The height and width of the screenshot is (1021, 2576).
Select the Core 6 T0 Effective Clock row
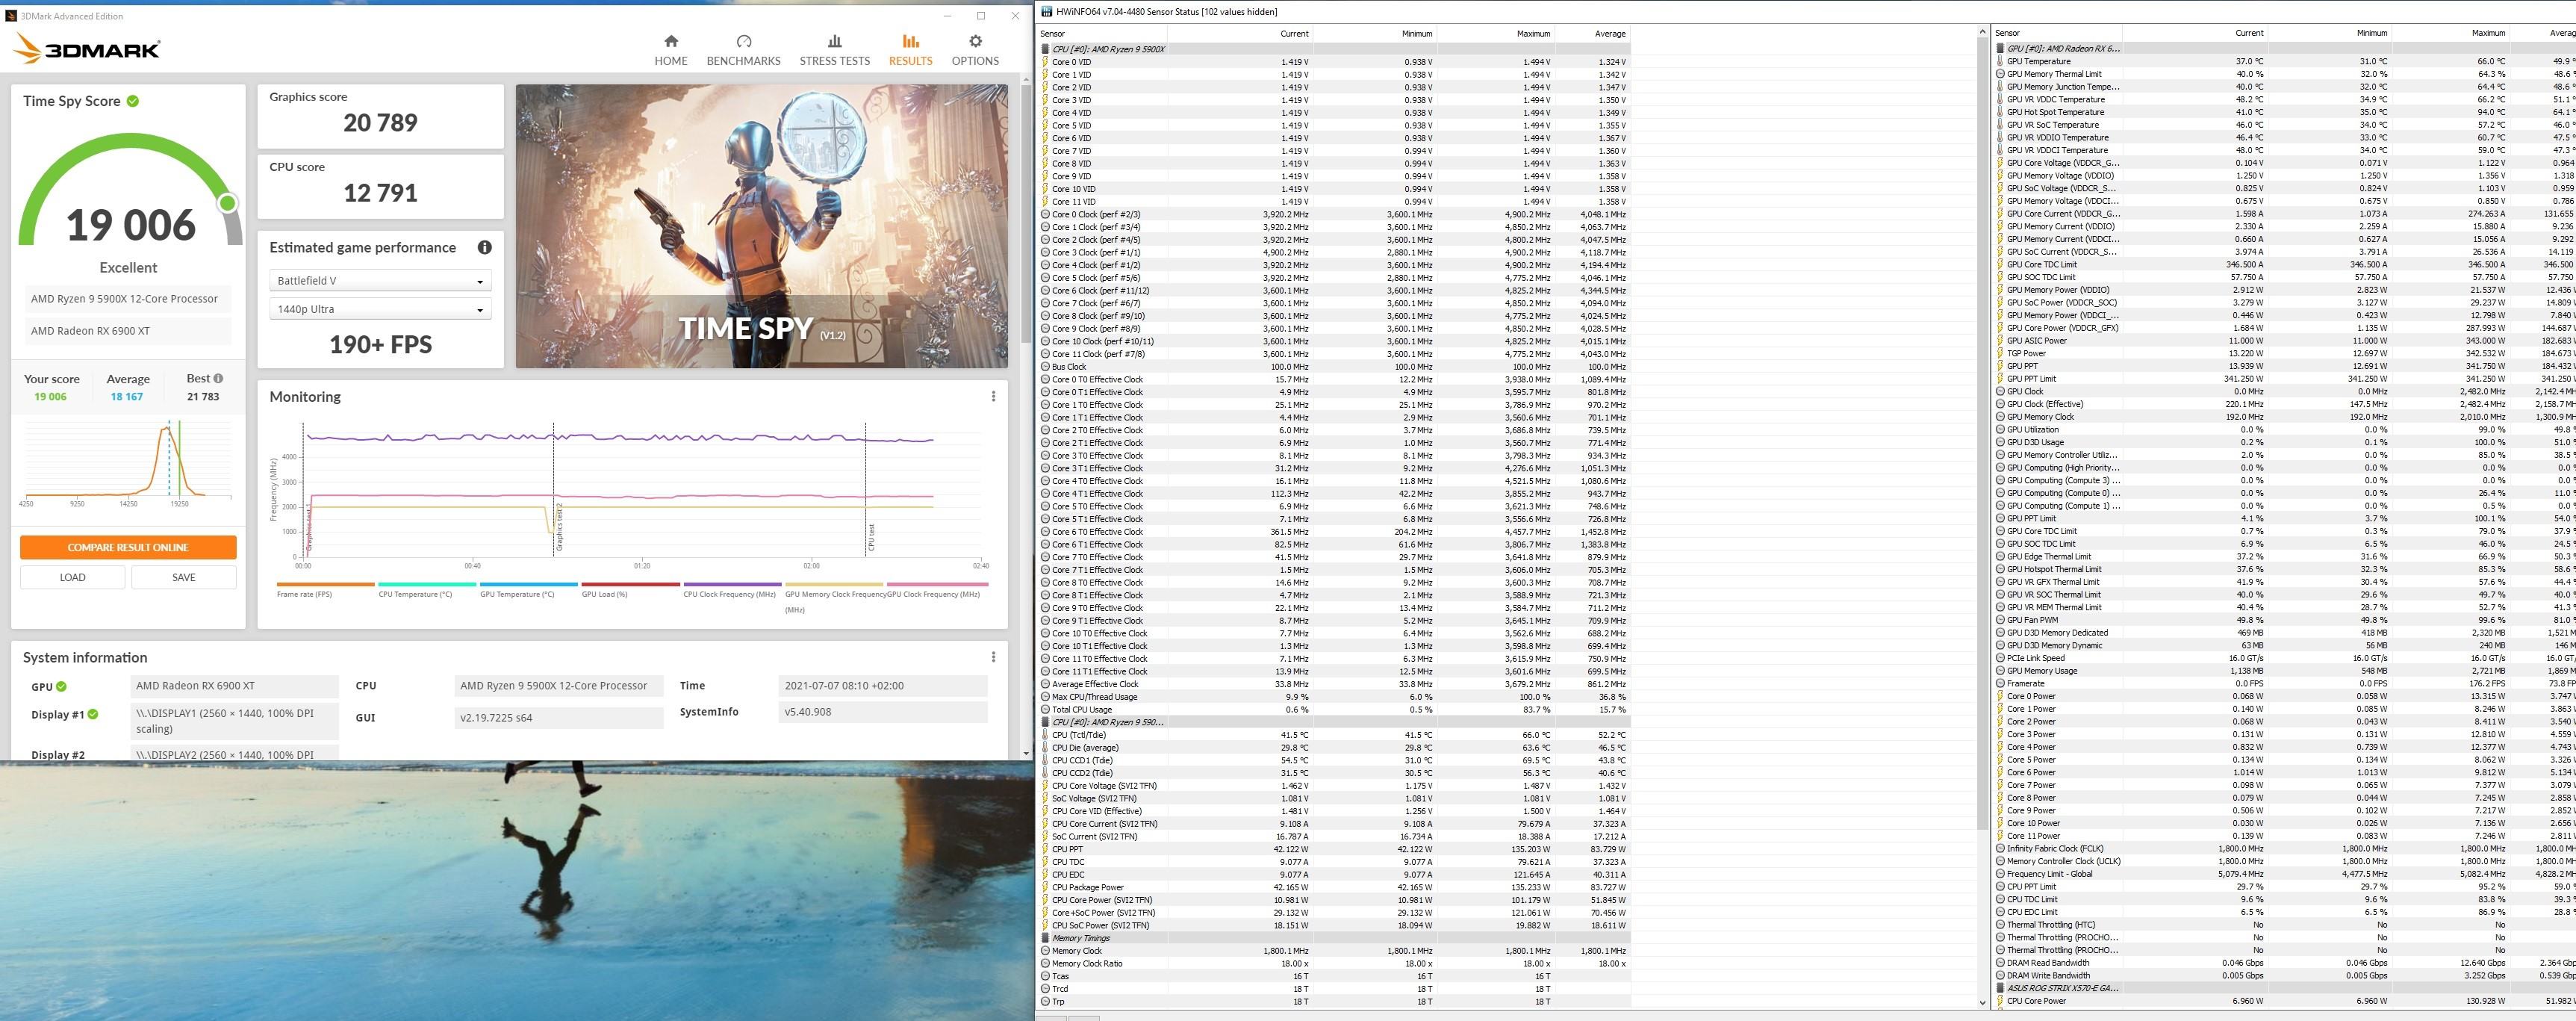1334,532
